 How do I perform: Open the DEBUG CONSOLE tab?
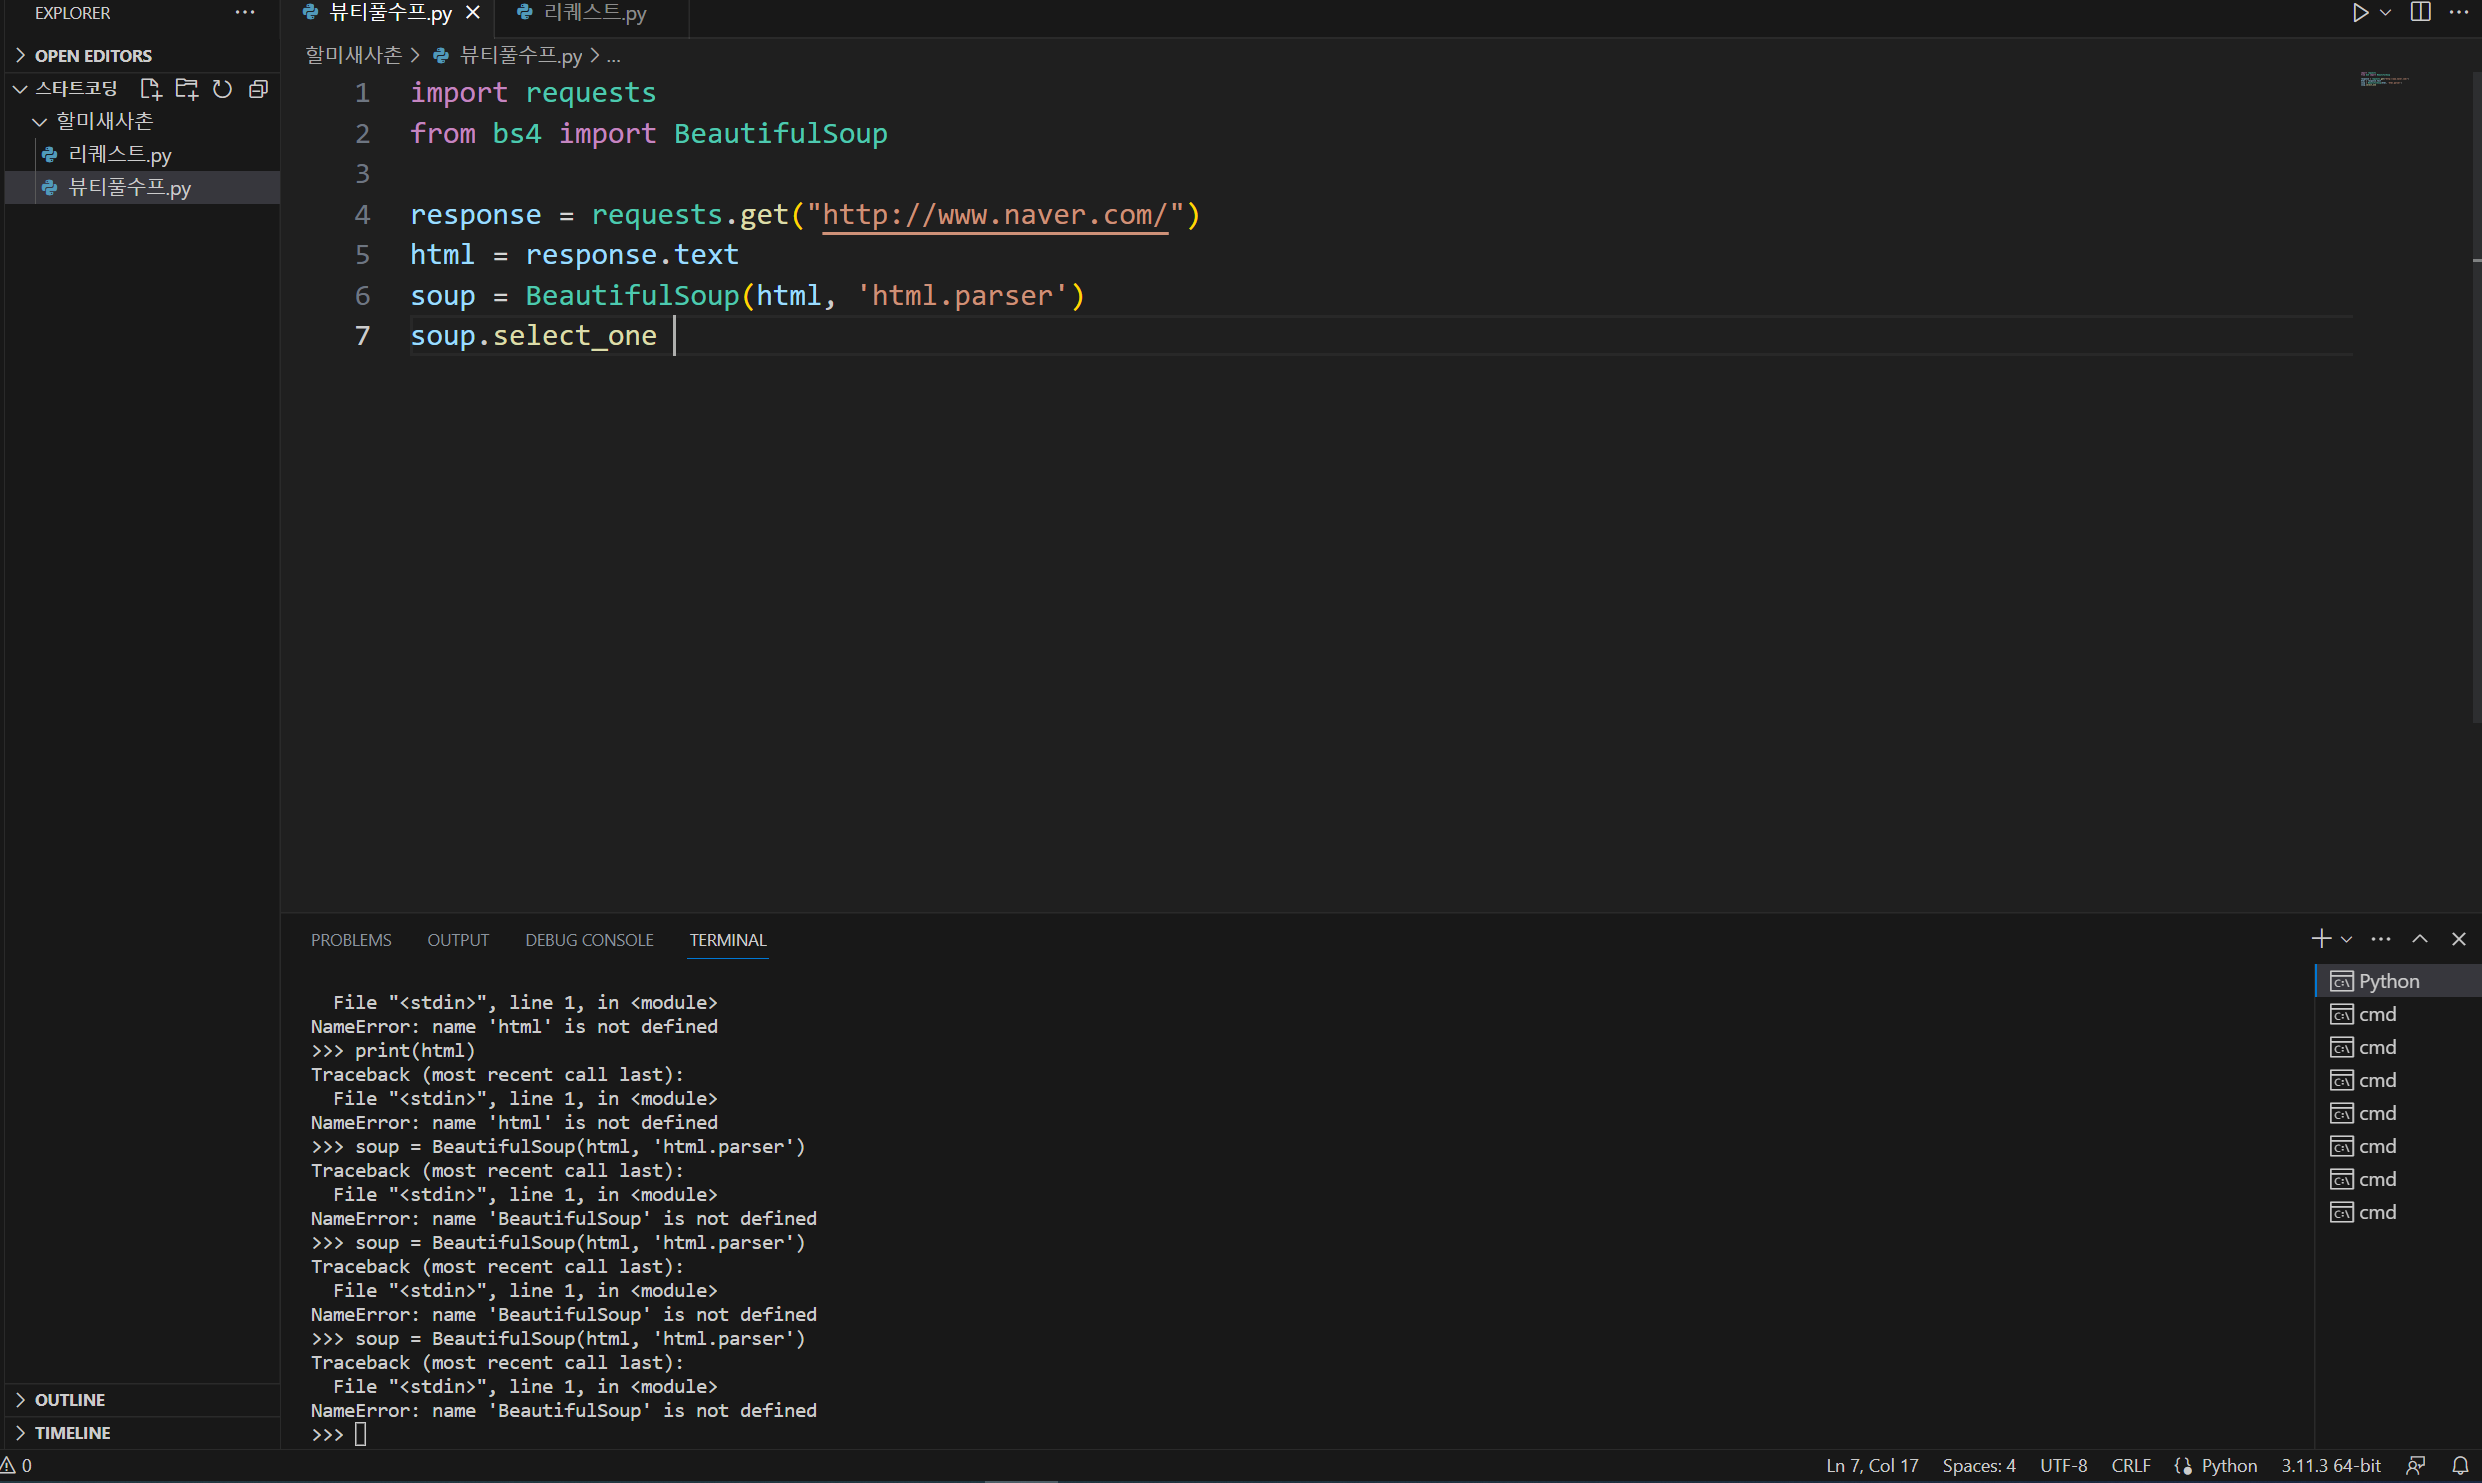pyautogui.click(x=589, y=940)
